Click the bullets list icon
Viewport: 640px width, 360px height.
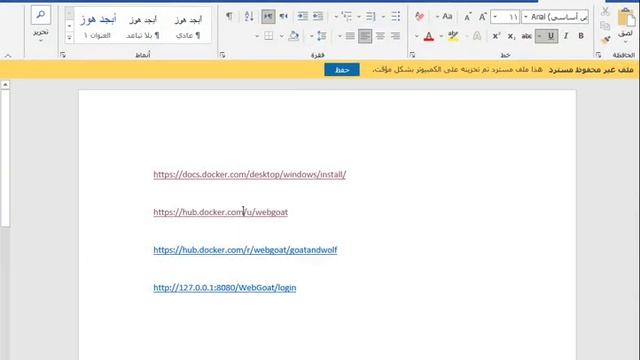396,16
